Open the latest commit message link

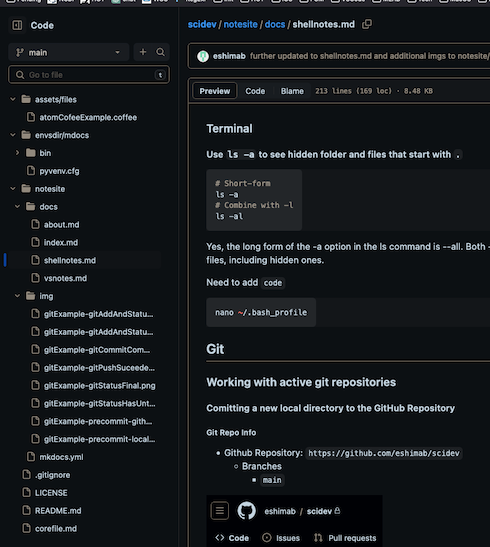(370, 56)
